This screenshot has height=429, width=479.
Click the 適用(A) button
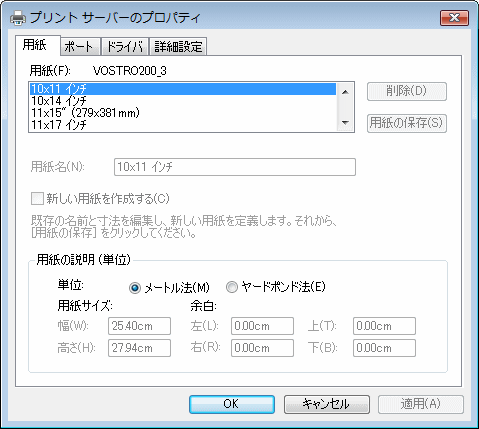point(421,404)
